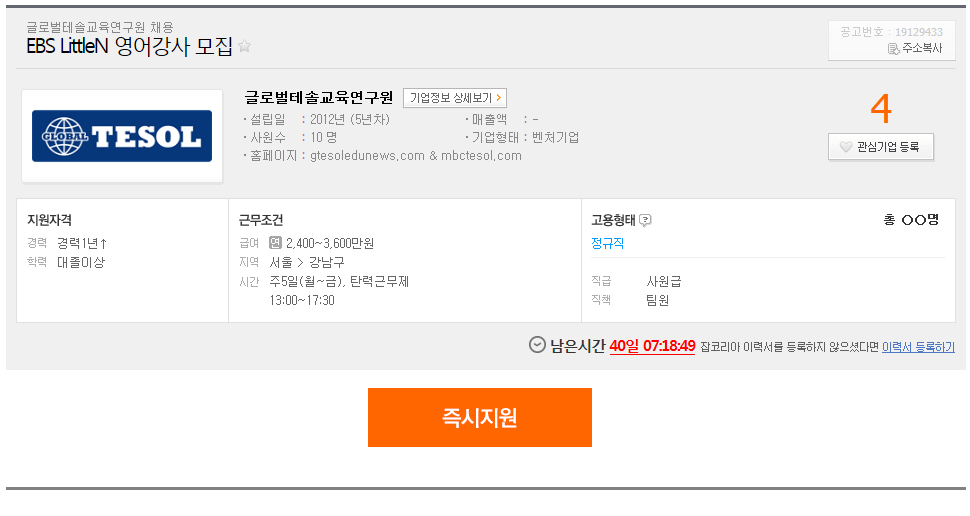Click the orange number 4 interest count

click(x=881, y=108)
